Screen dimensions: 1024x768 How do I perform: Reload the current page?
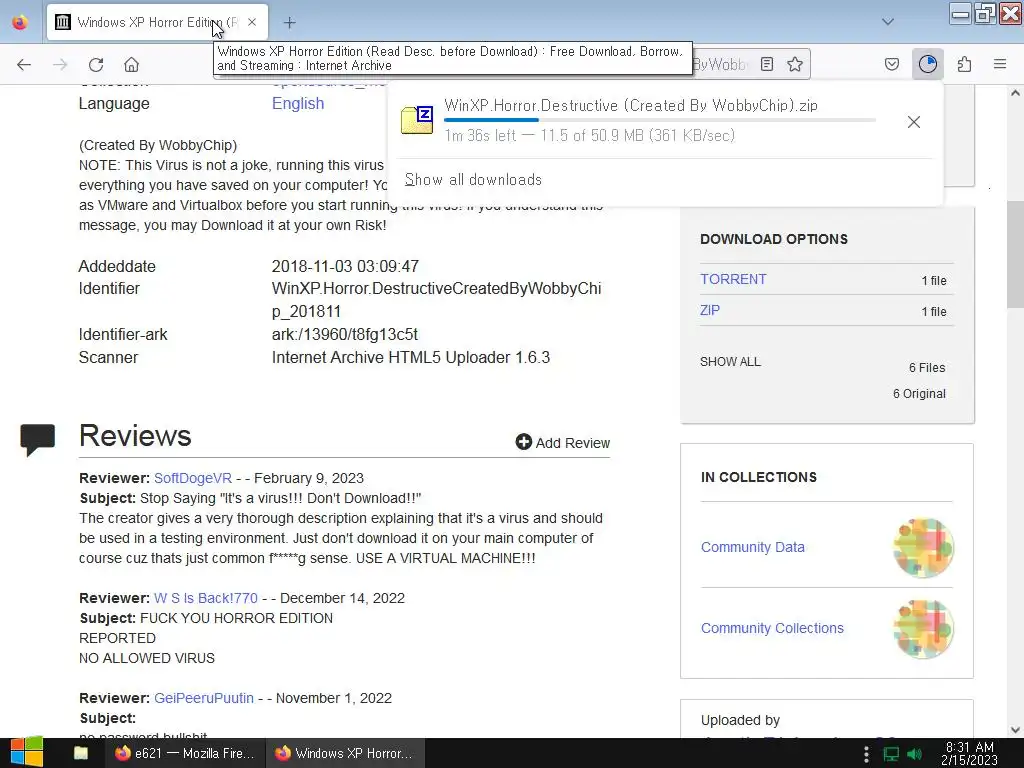[96, 65]
